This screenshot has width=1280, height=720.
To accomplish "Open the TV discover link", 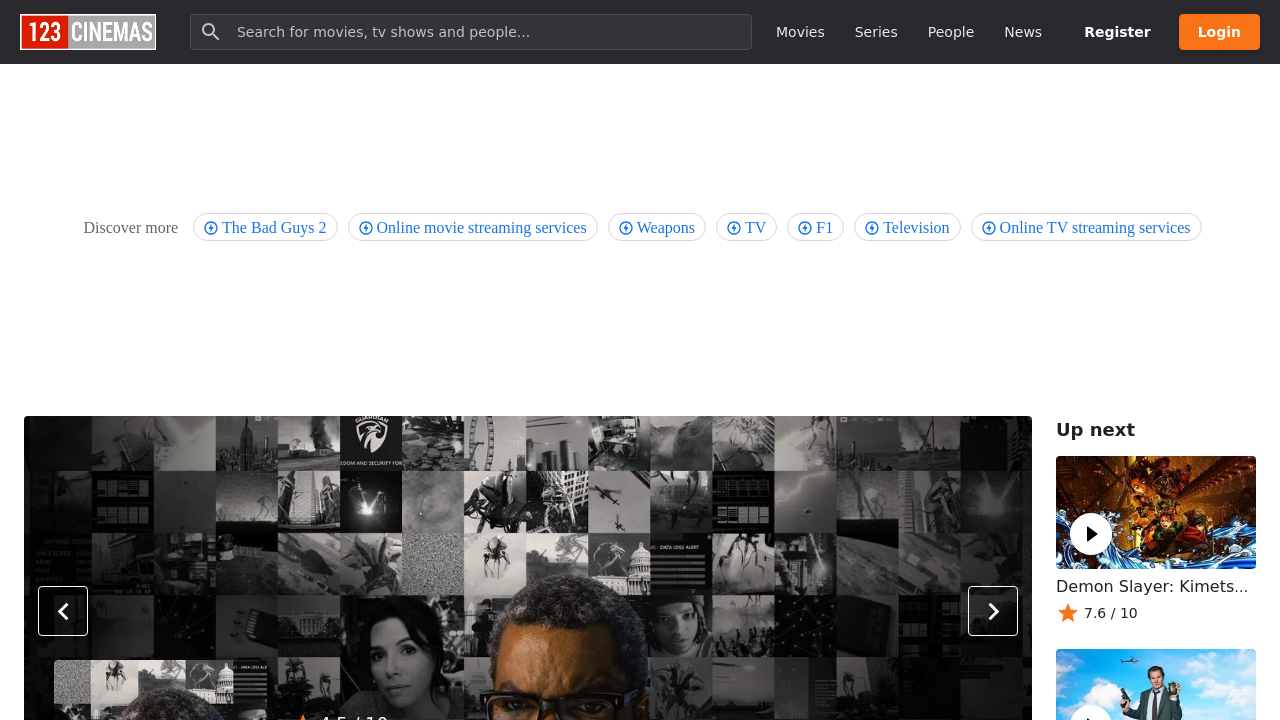I will pyautogui.click(x=746, y=227).
